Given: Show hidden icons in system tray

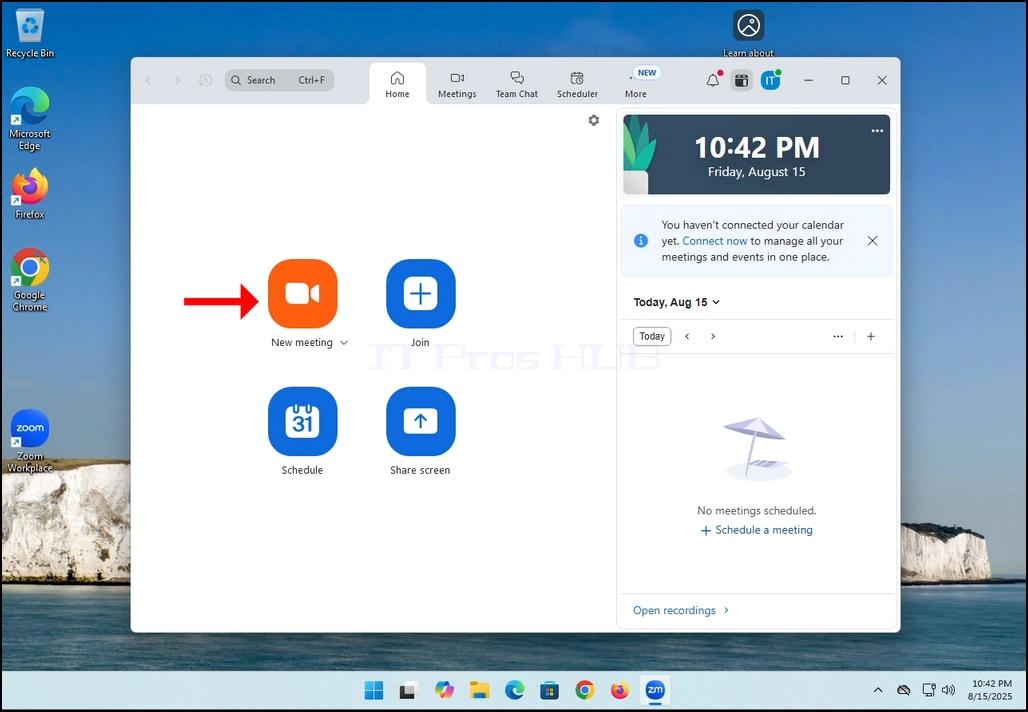Looking at the screenshot, I should (878, 690).
